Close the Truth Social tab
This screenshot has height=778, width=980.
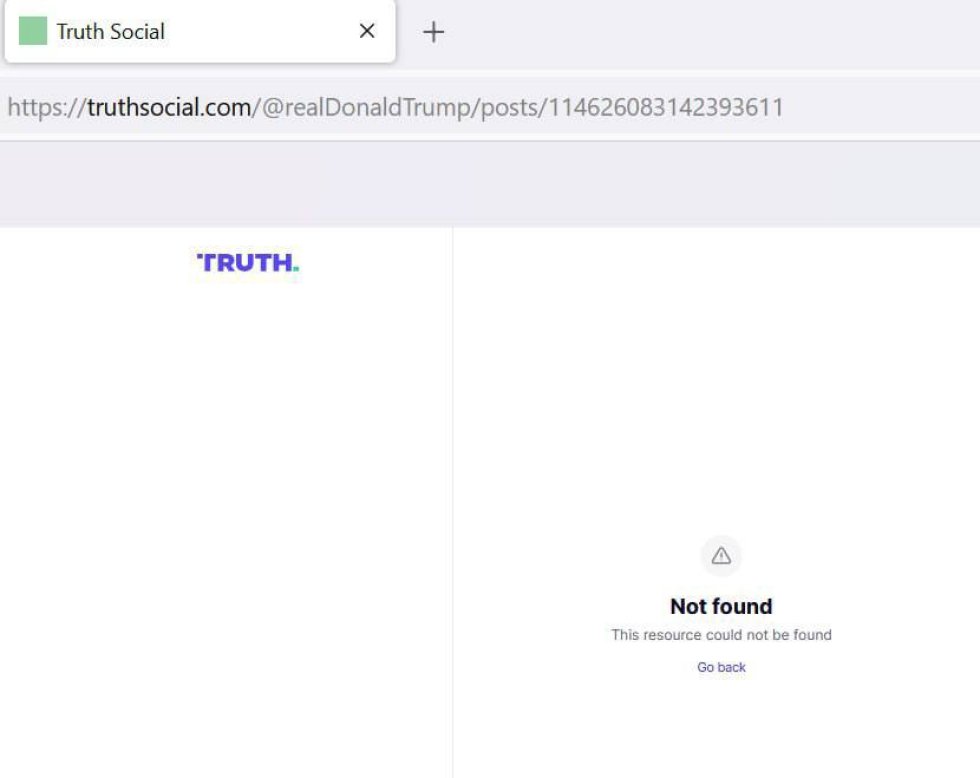(367, 31)
